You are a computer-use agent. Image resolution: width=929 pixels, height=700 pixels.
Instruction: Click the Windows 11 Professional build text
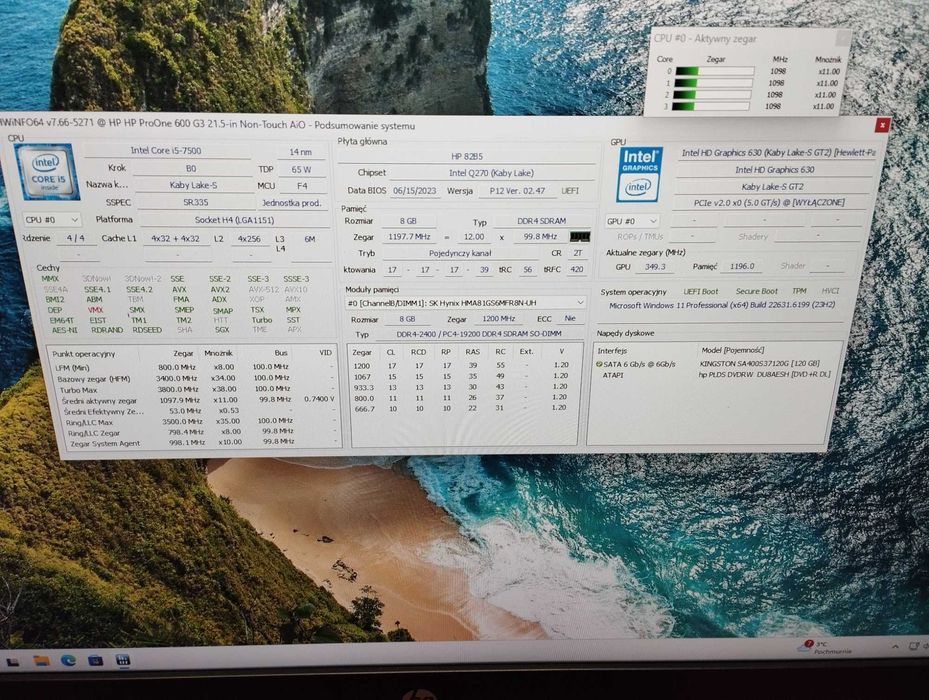[x=722, y=305]
